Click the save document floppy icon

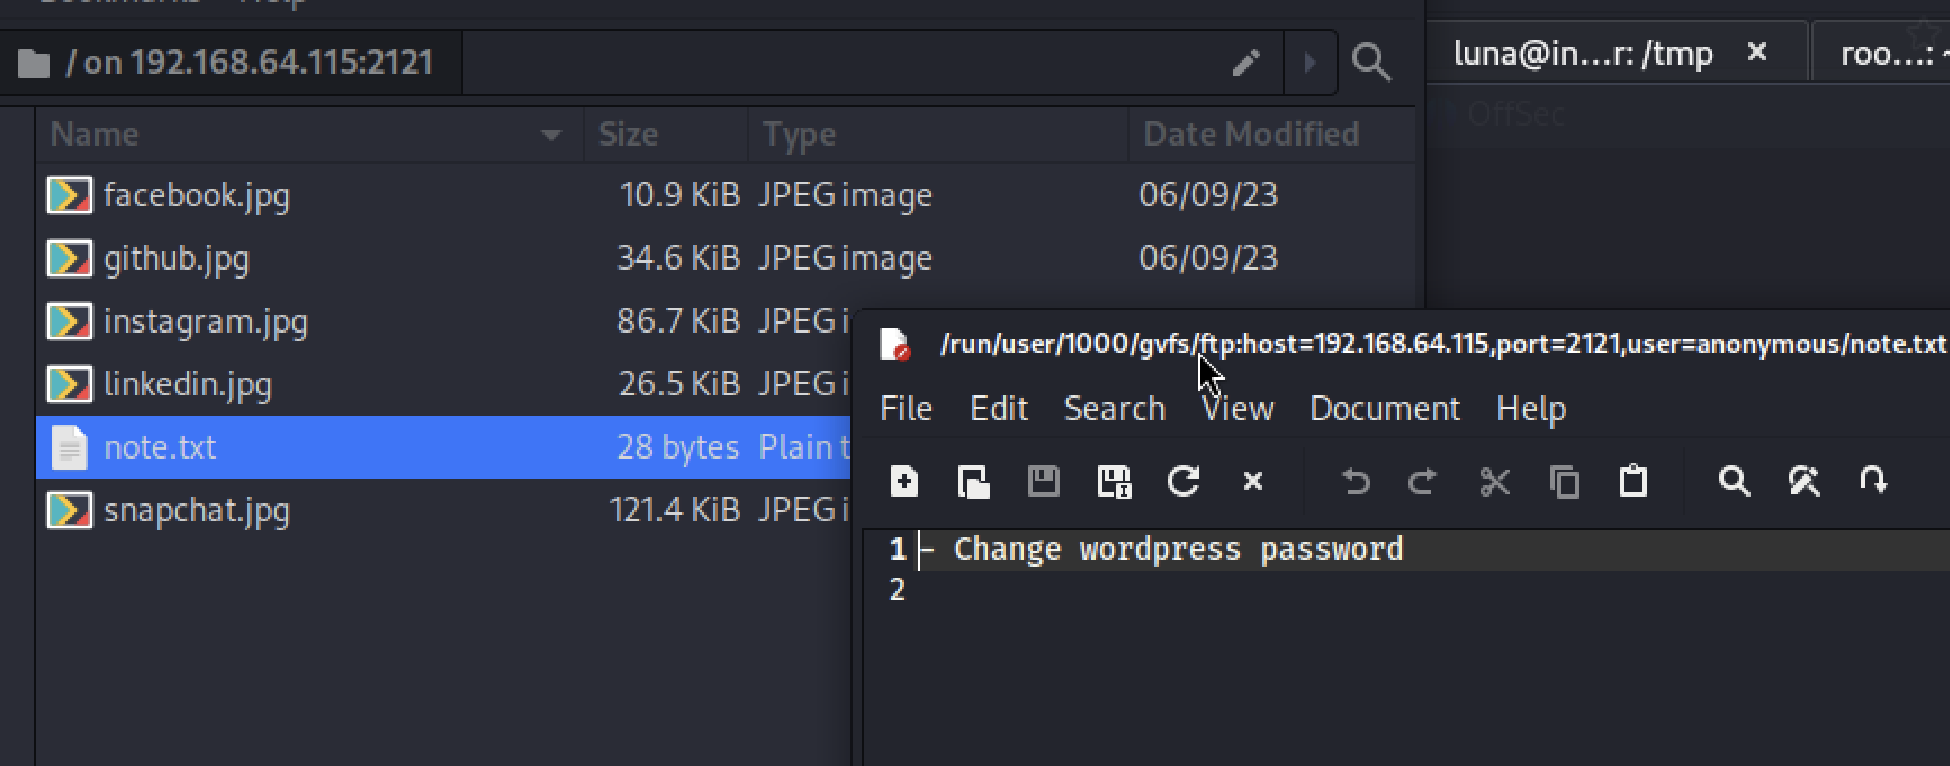(1043, 482)
